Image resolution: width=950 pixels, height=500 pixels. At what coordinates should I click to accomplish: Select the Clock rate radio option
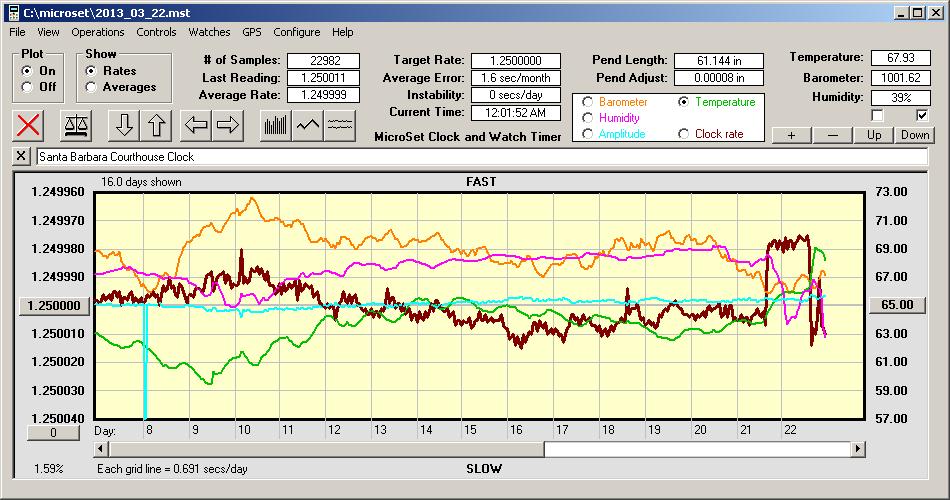[683, 134]
